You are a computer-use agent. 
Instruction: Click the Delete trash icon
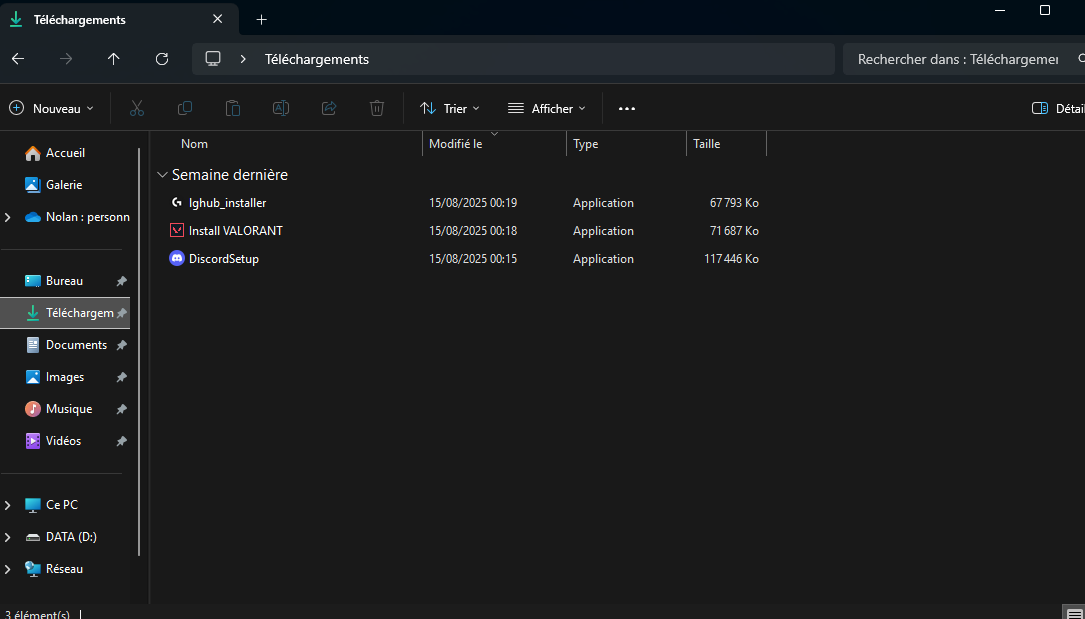coord(377,109)
